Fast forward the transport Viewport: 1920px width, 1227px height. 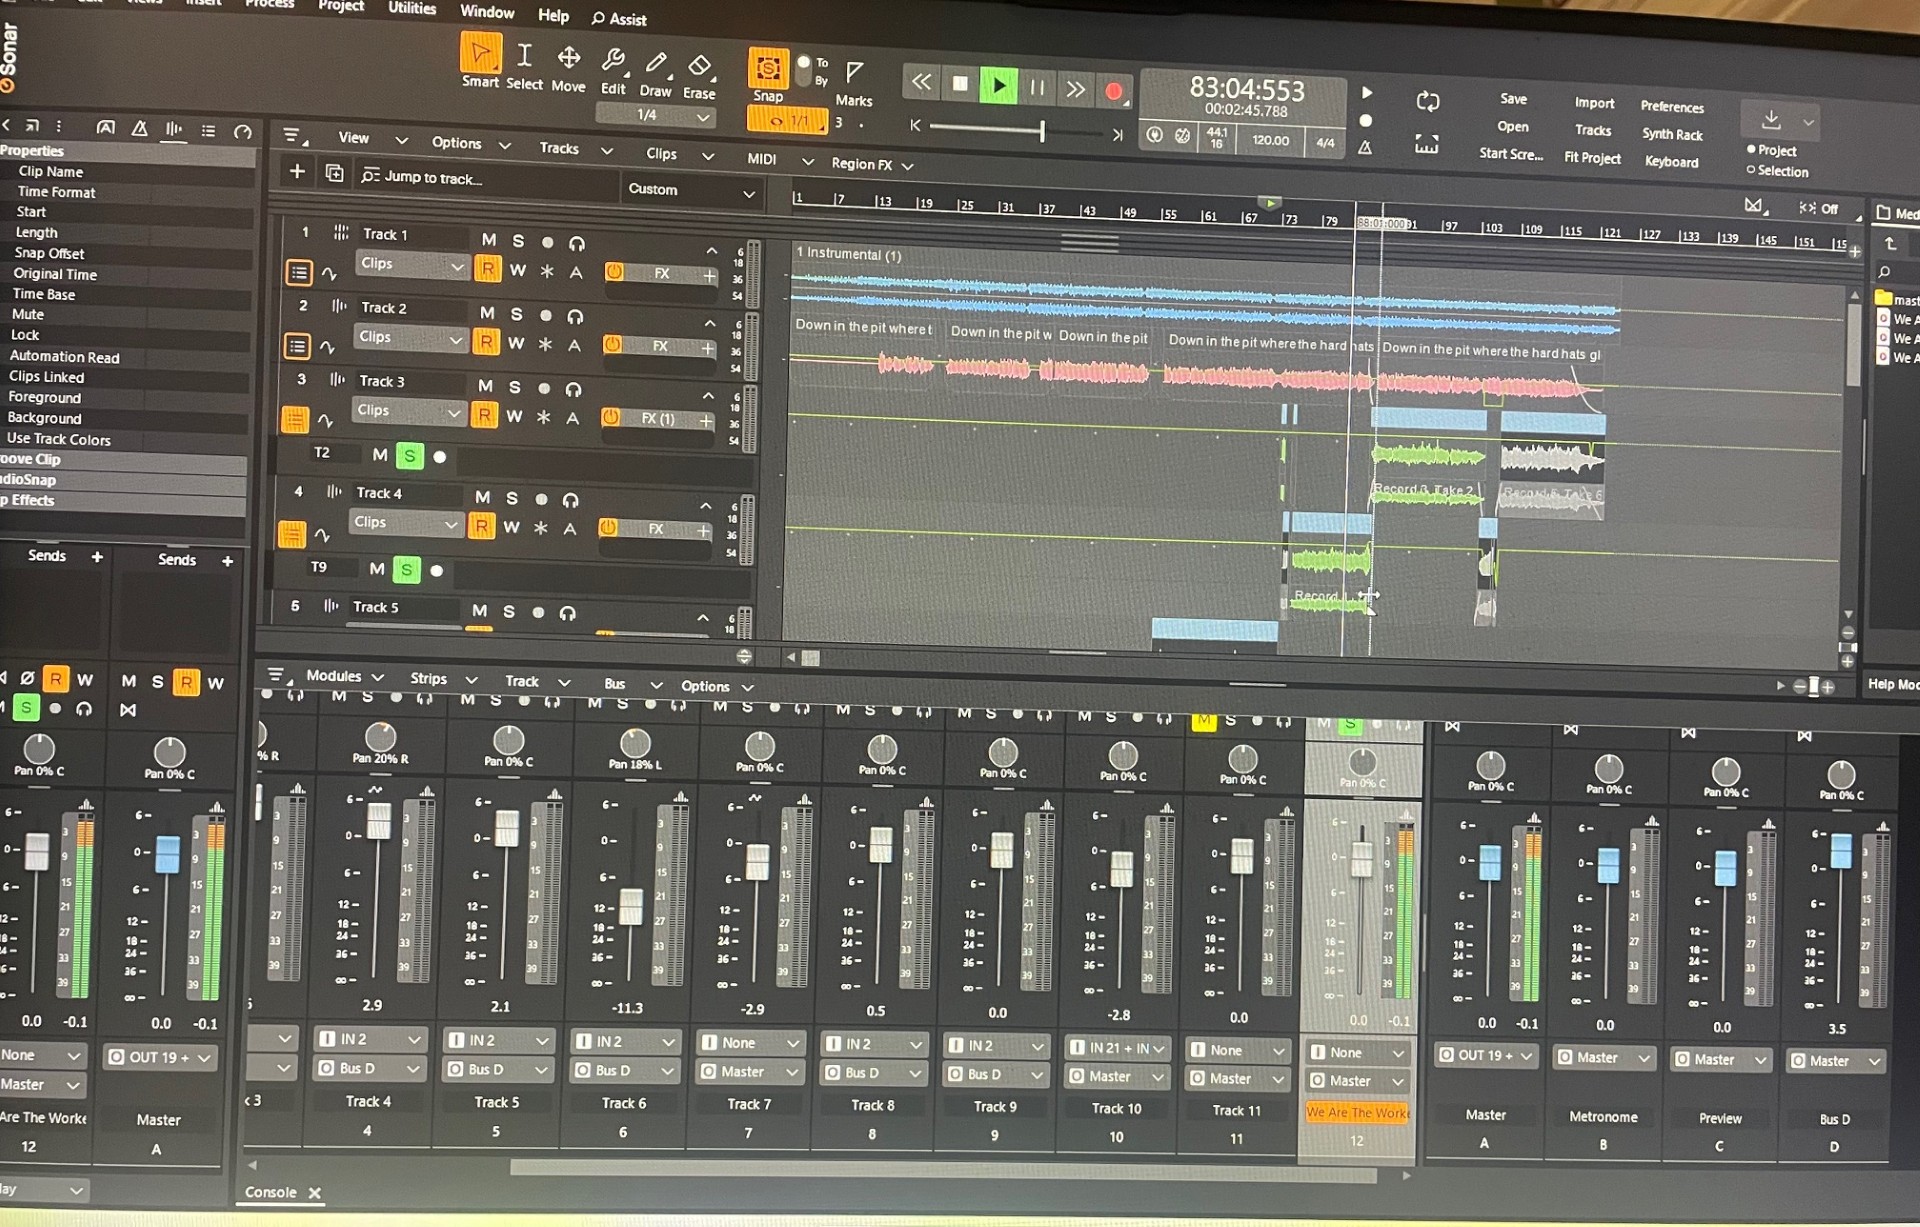point(1075,90)
